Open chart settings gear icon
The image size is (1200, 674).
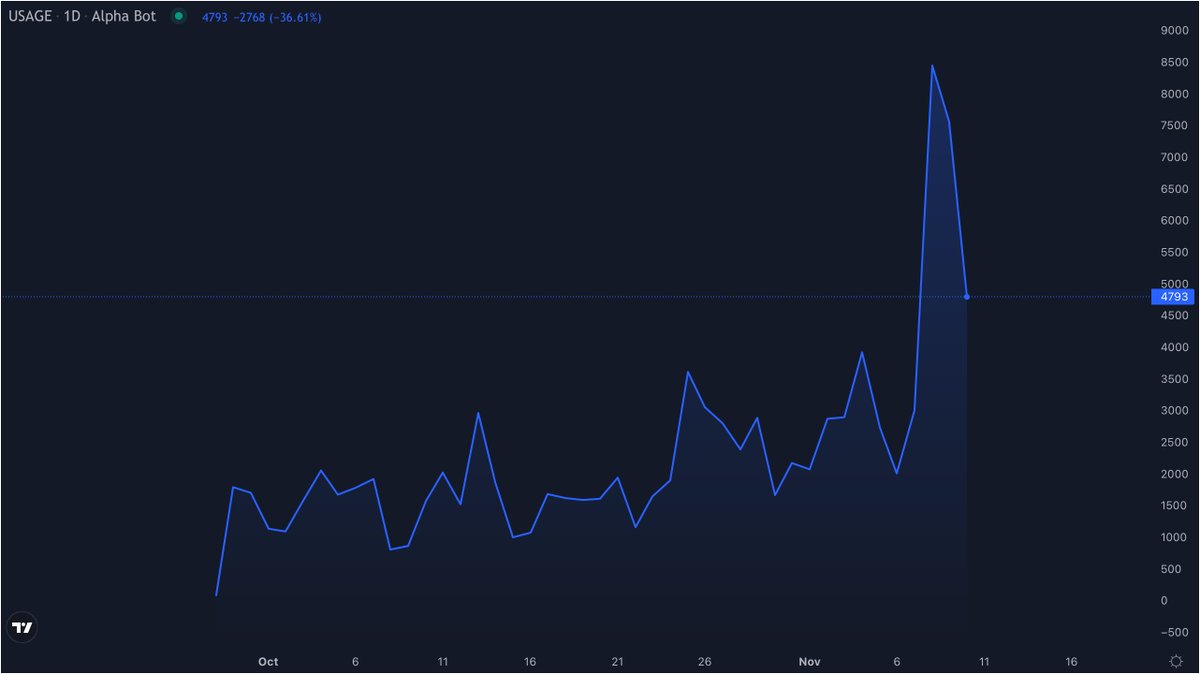[x=1177, y=661]
